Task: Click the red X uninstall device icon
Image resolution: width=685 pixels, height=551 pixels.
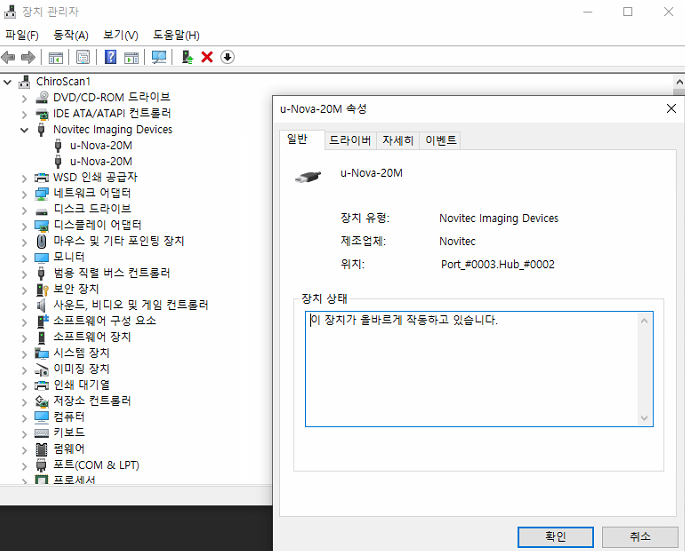Action: coord(207,57)
